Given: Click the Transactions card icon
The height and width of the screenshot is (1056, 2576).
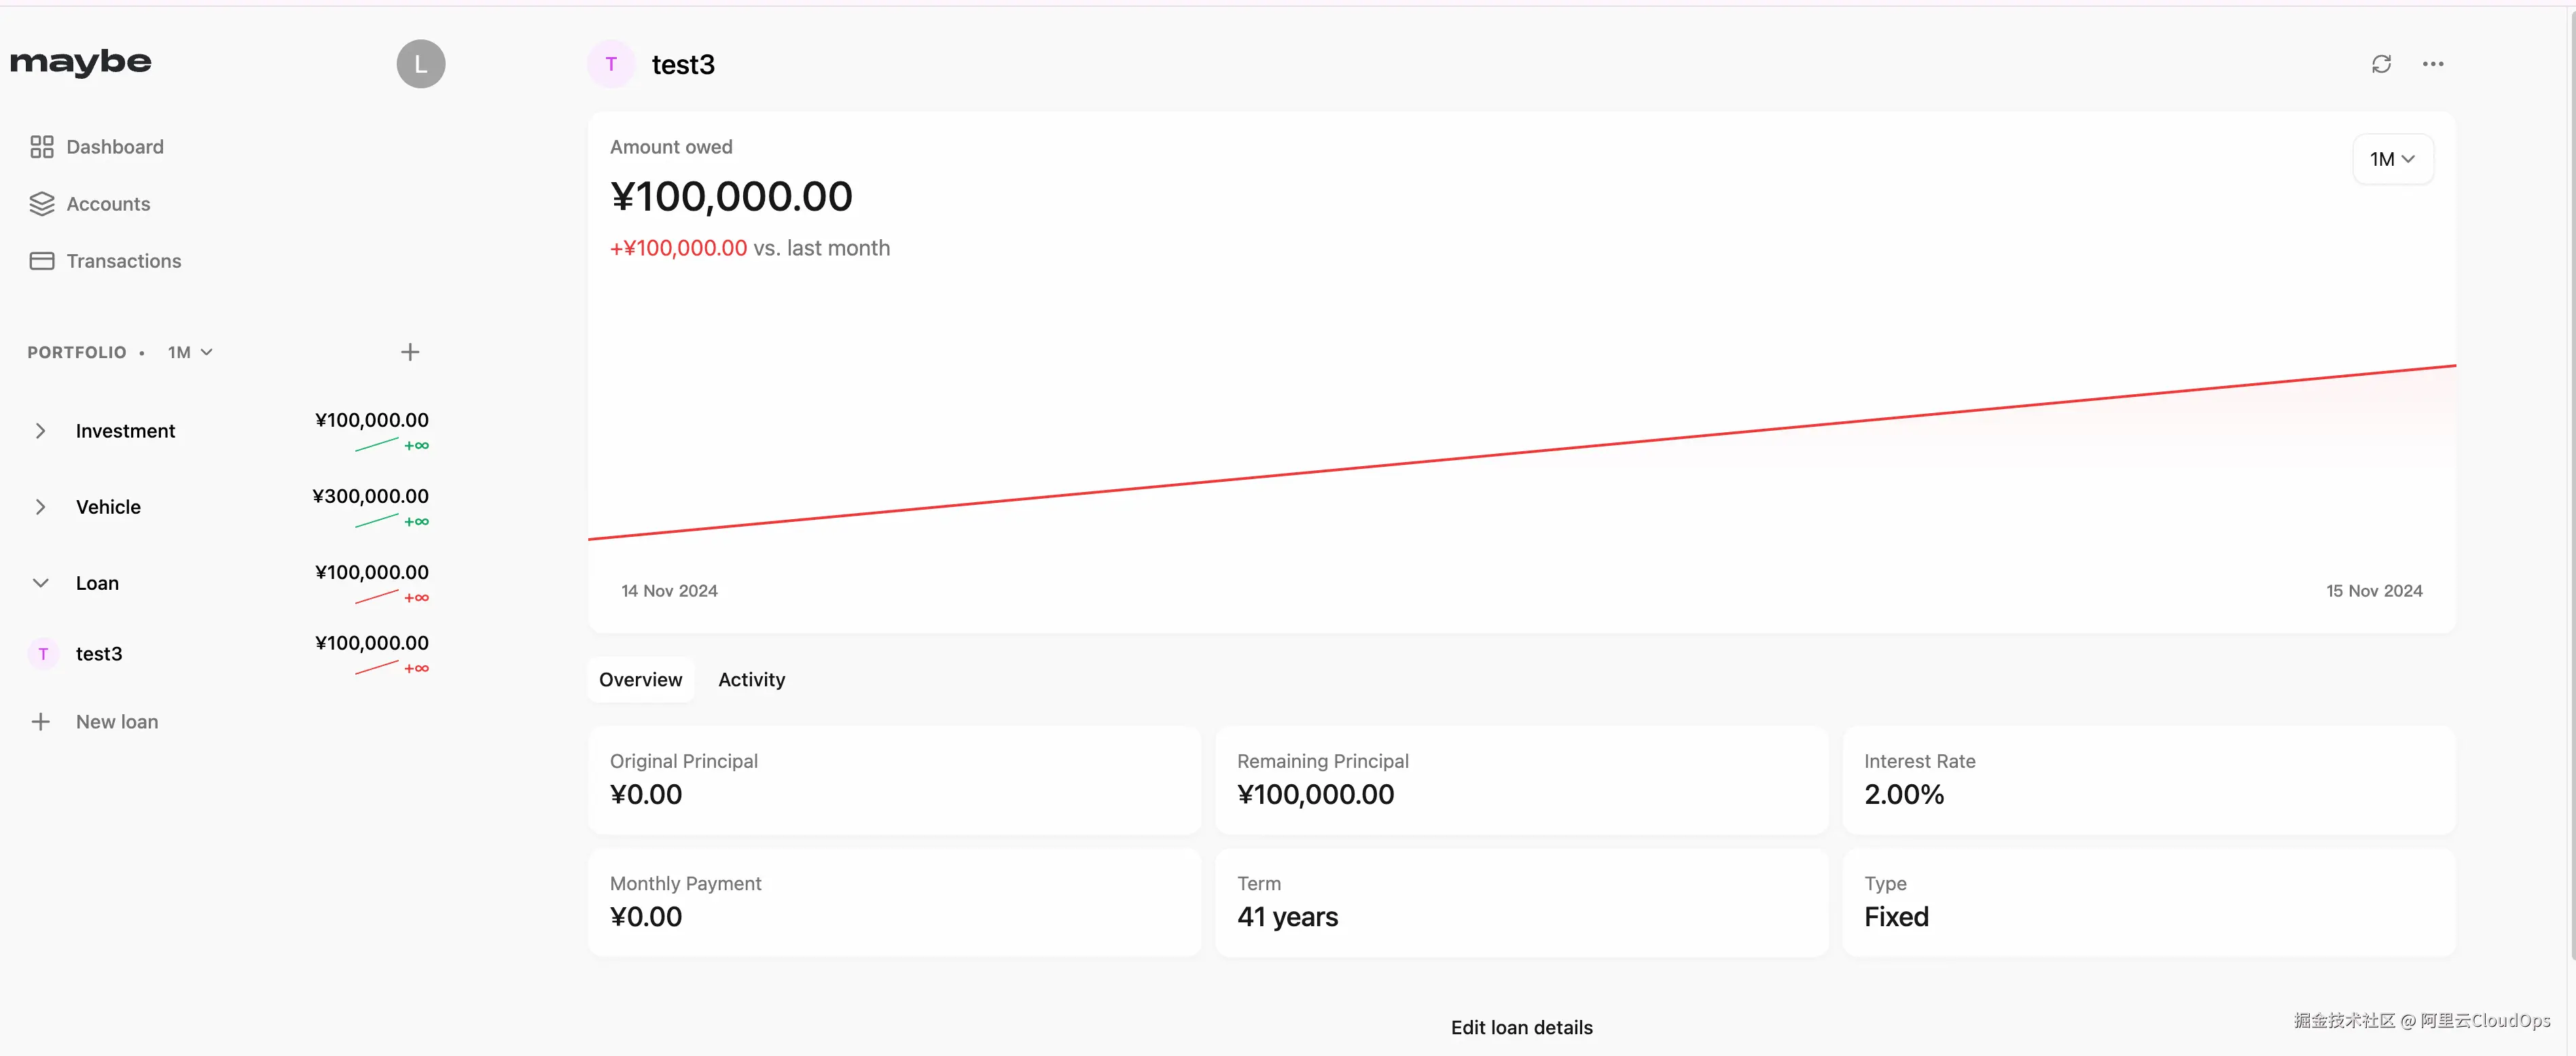Looking at the screenshot, I should pos(41,261).
